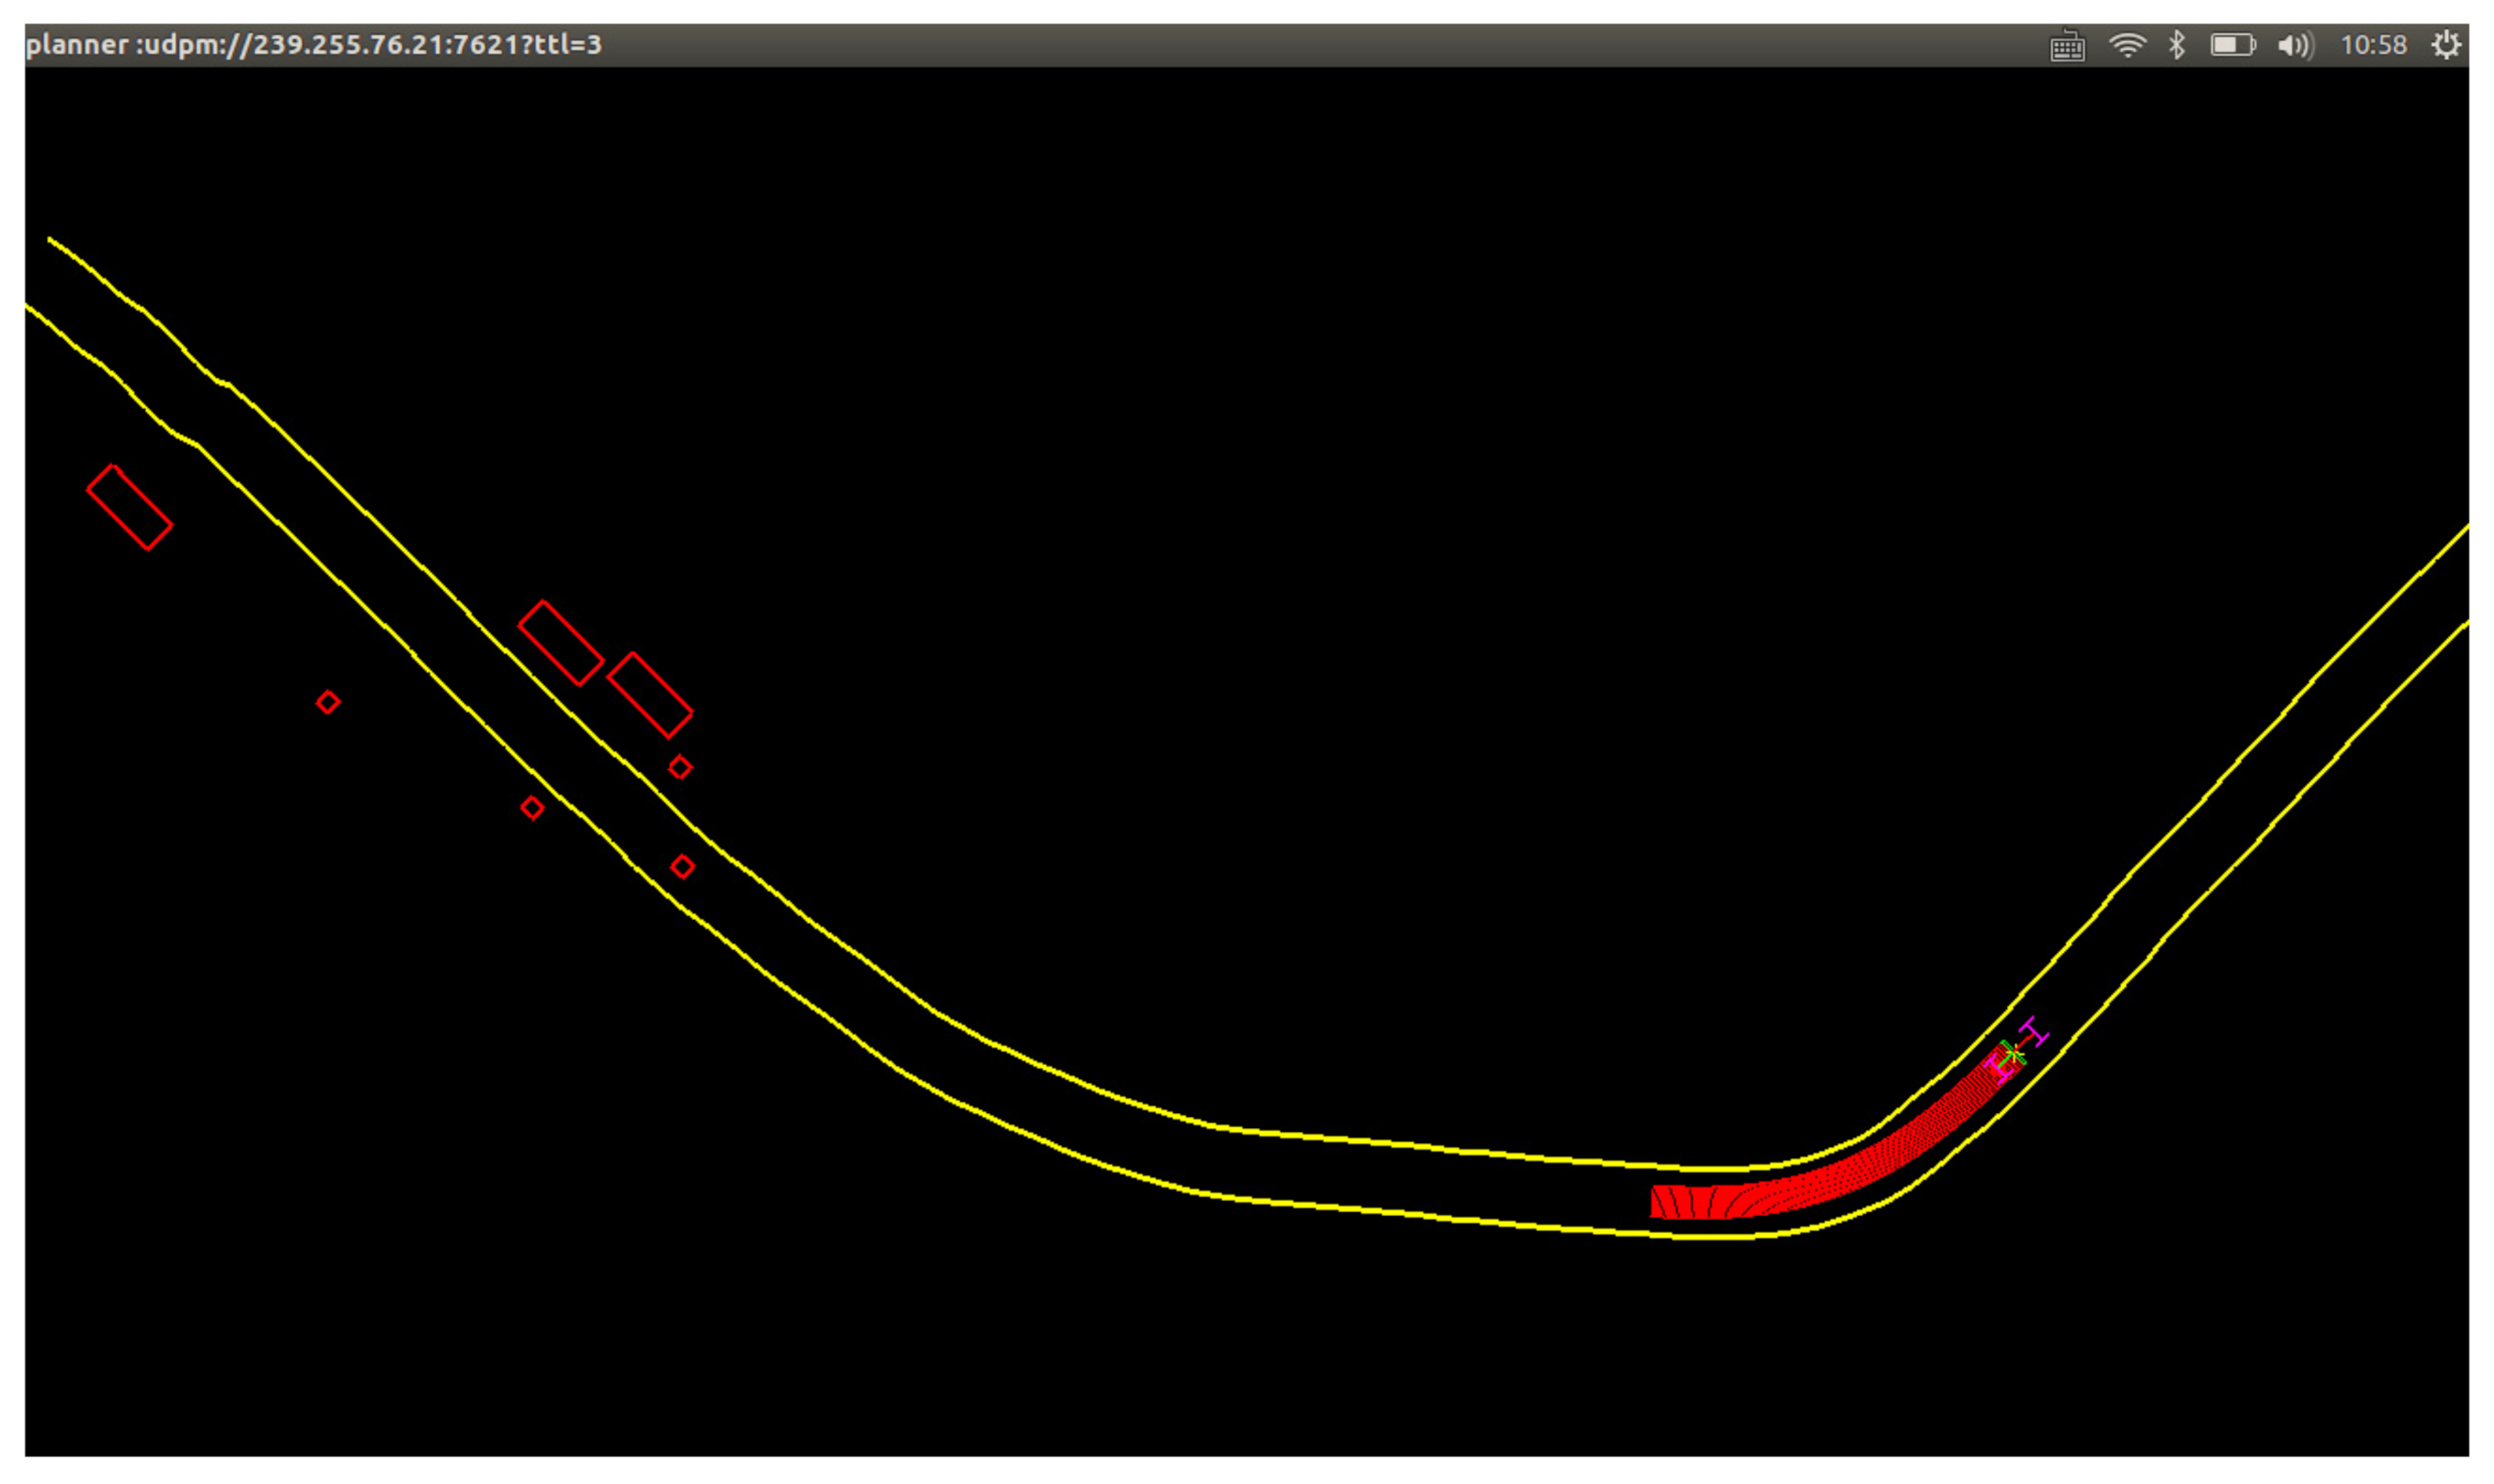
Task: Click the diamond just below the left lane boundary
Action: click(x=532, y=807)
